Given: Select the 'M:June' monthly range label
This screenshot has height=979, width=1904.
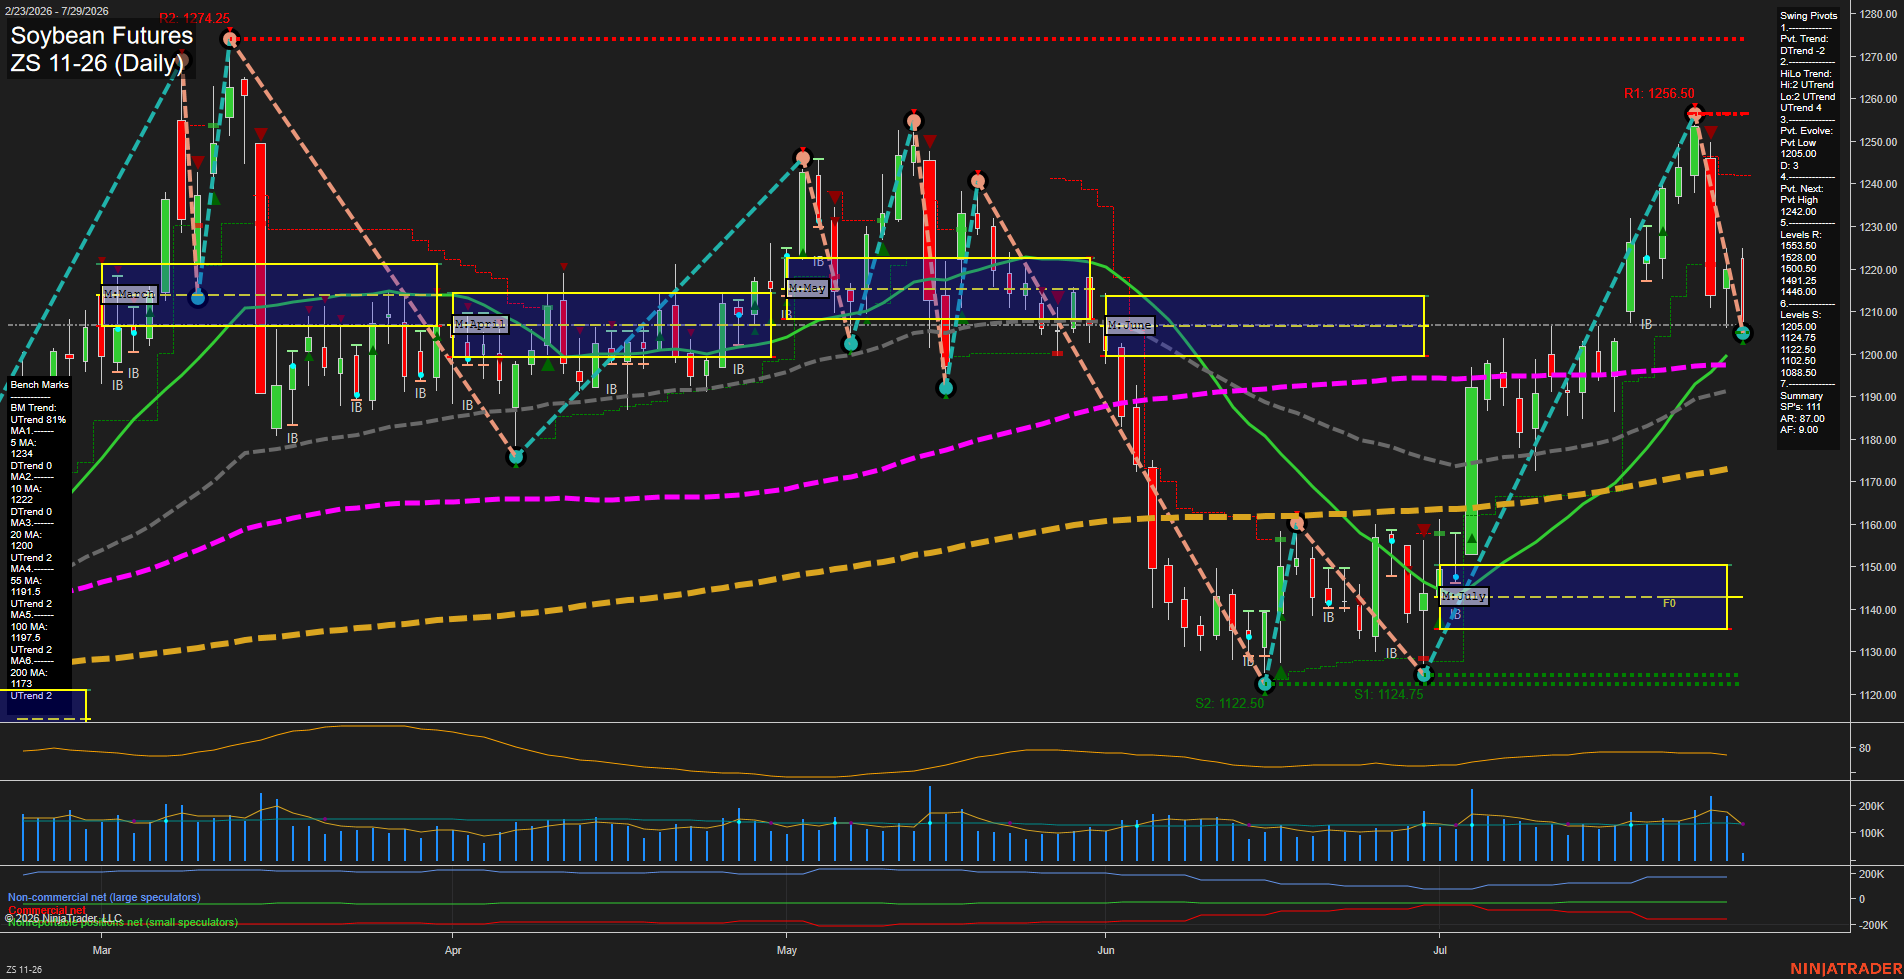Looking at the screenshot, I should point(1130,325).
